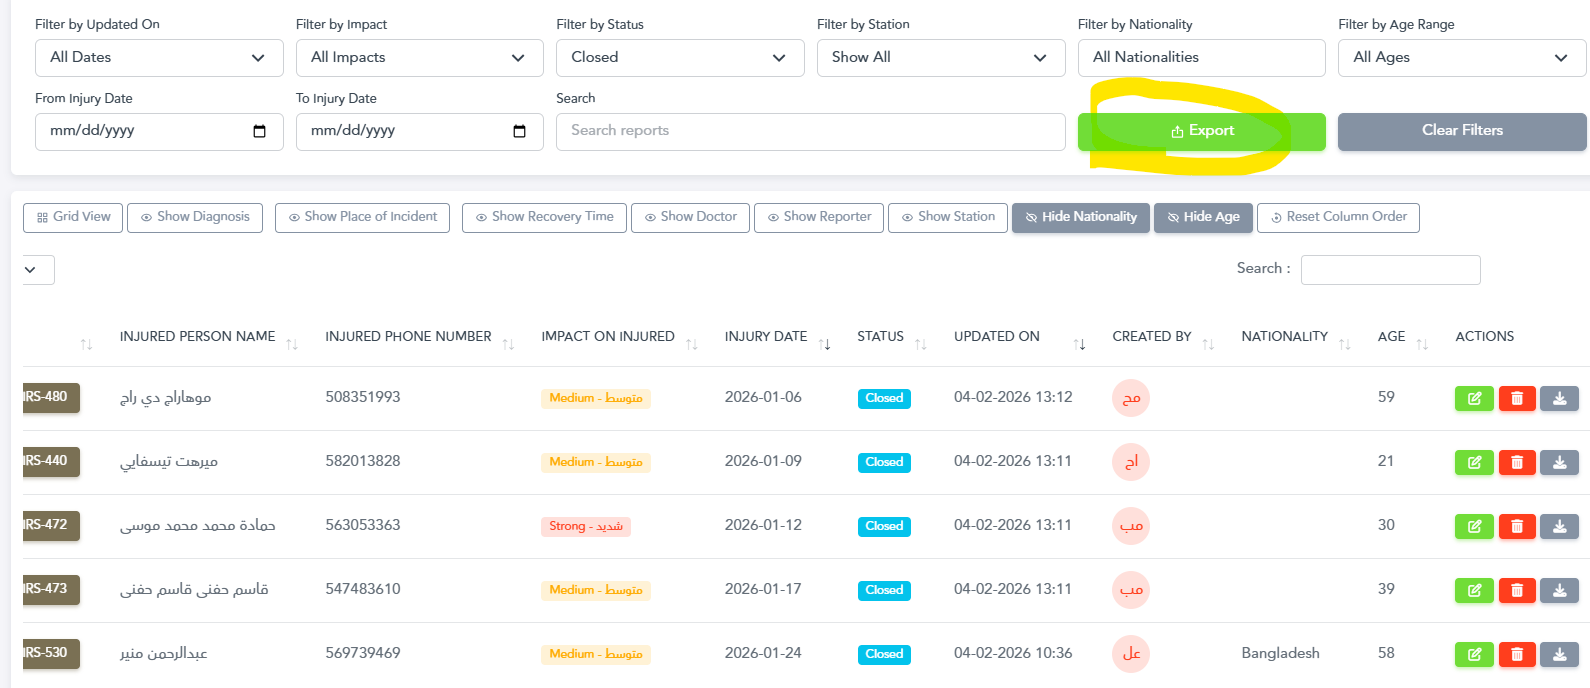Click creator avatar in IRS-530 row
The image size is (1590, 688).
coord(1131,654)
